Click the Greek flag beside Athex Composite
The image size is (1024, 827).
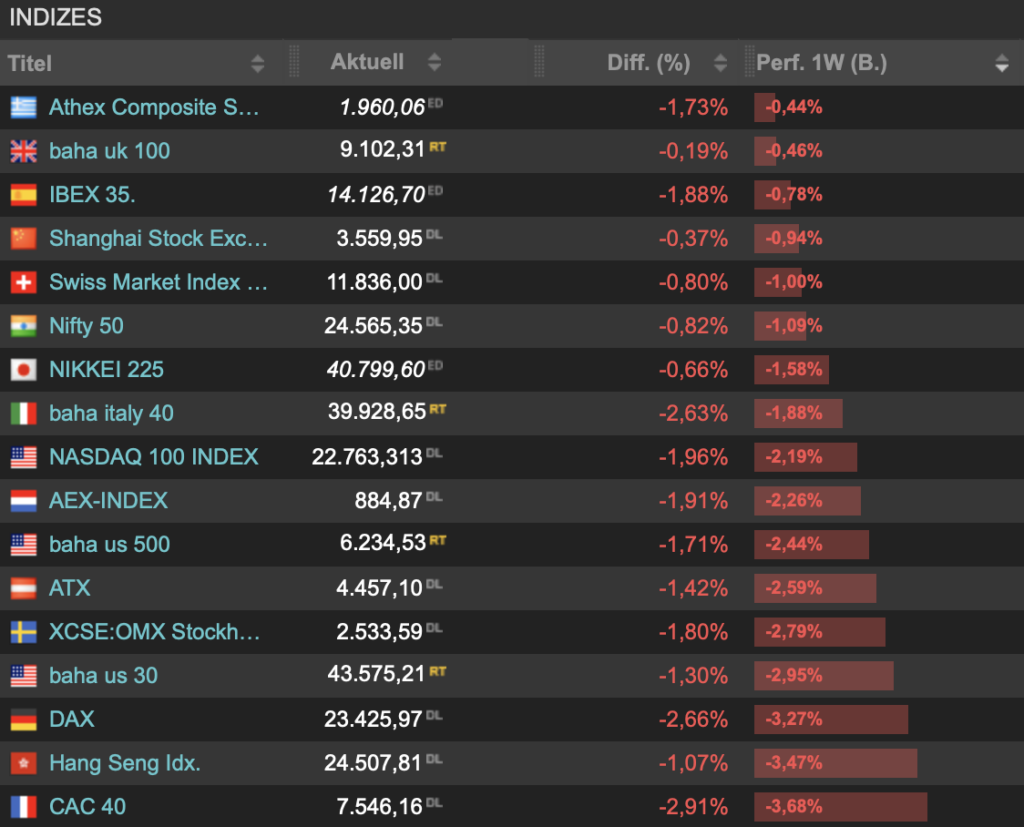24,107
